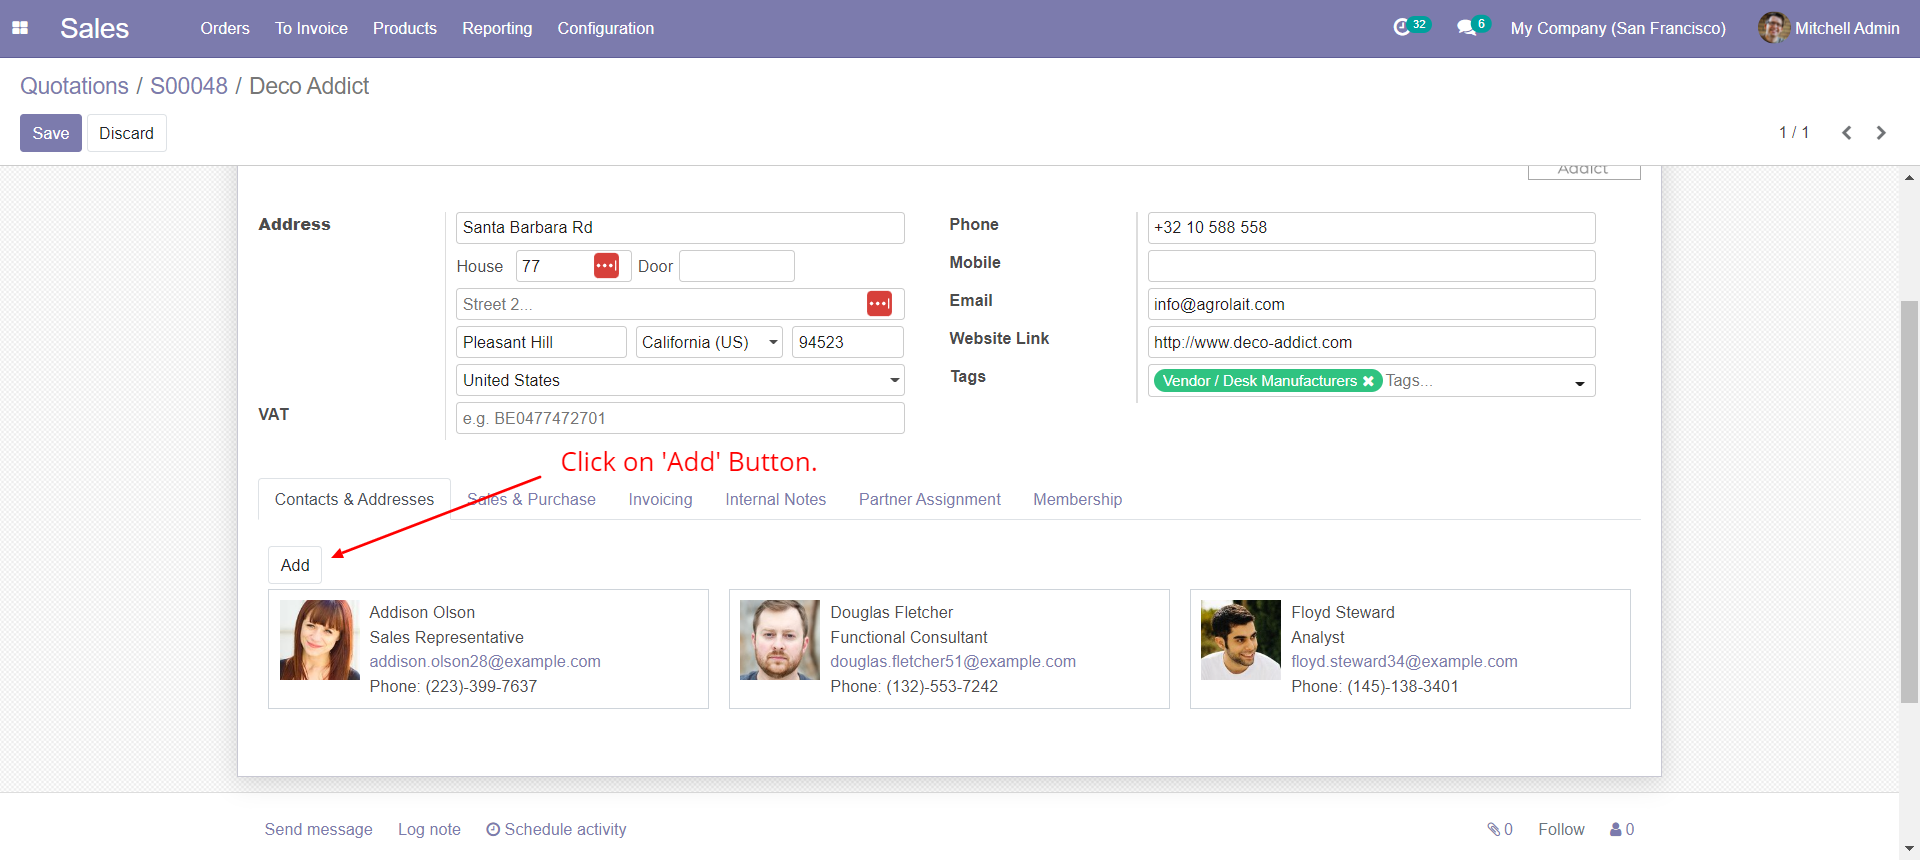Open the Reporting menu
The height and width of the screenshot is (860, 1920).
click(497, 28)
